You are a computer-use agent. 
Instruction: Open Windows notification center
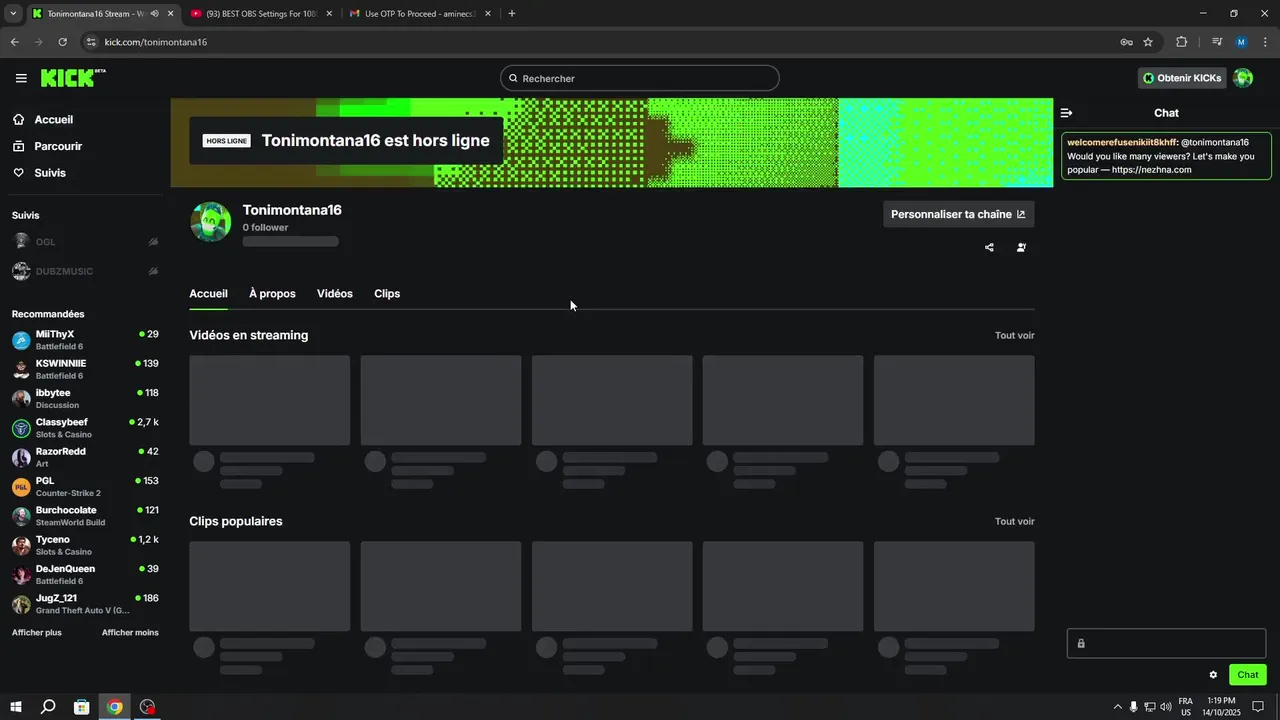tap(1259, 707)
